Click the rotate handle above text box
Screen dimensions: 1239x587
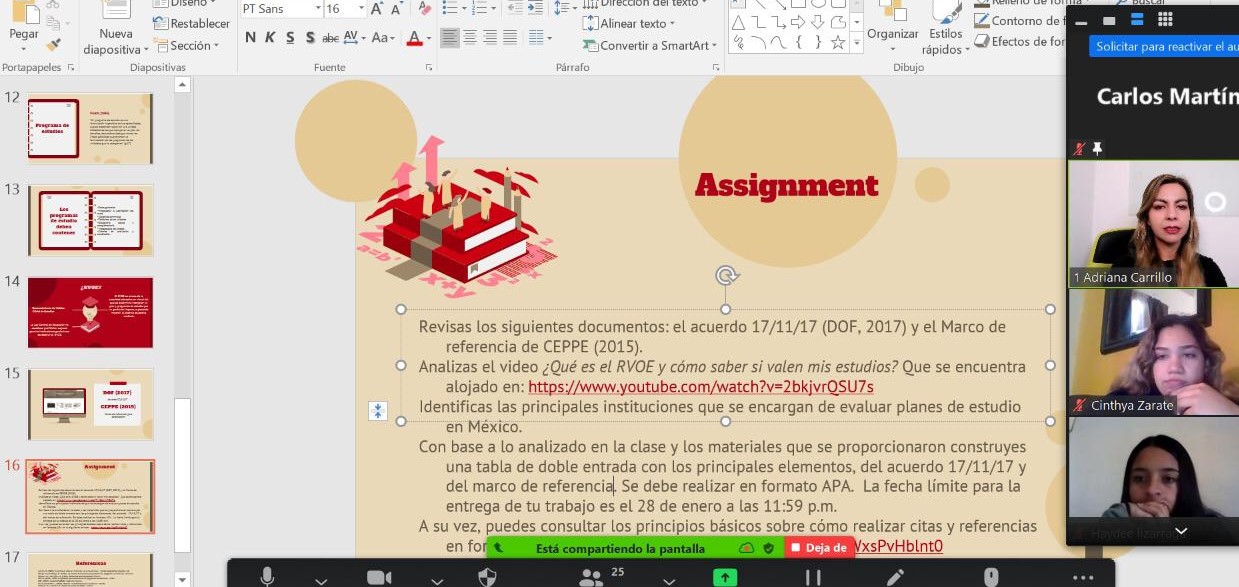[726, 275]
